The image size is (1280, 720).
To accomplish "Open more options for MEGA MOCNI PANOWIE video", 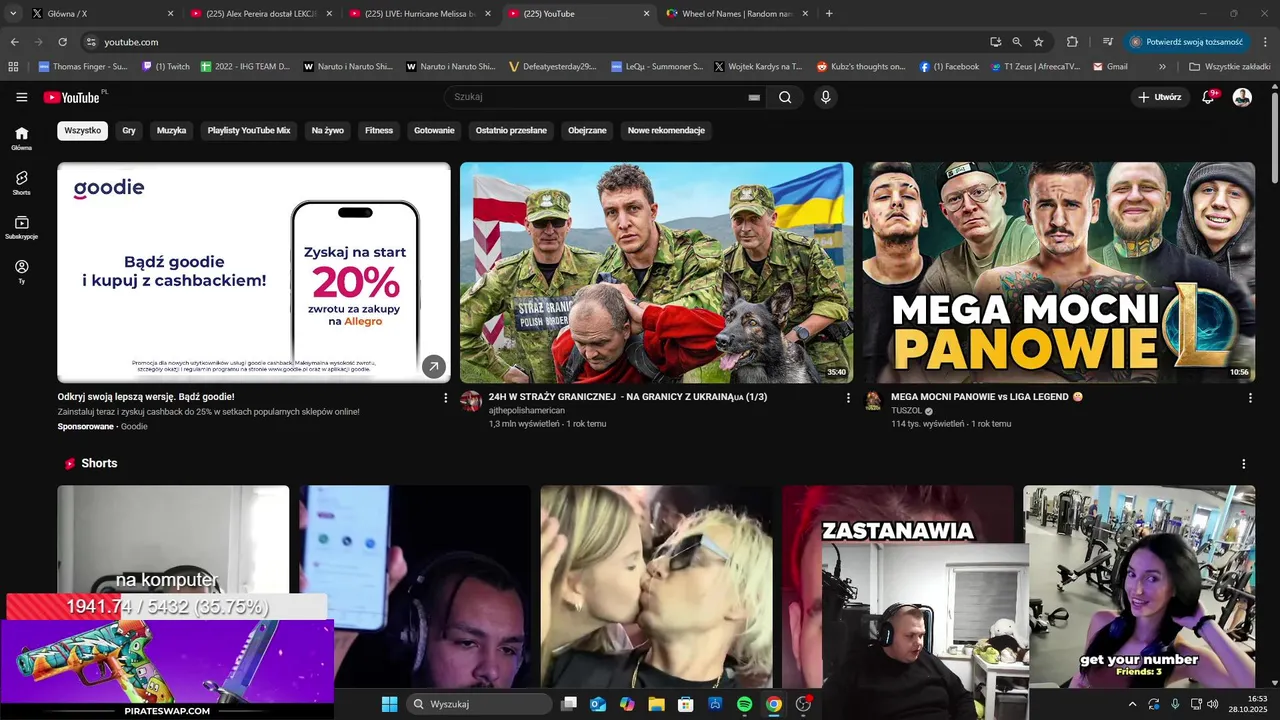I will (x=1250, y=398).
